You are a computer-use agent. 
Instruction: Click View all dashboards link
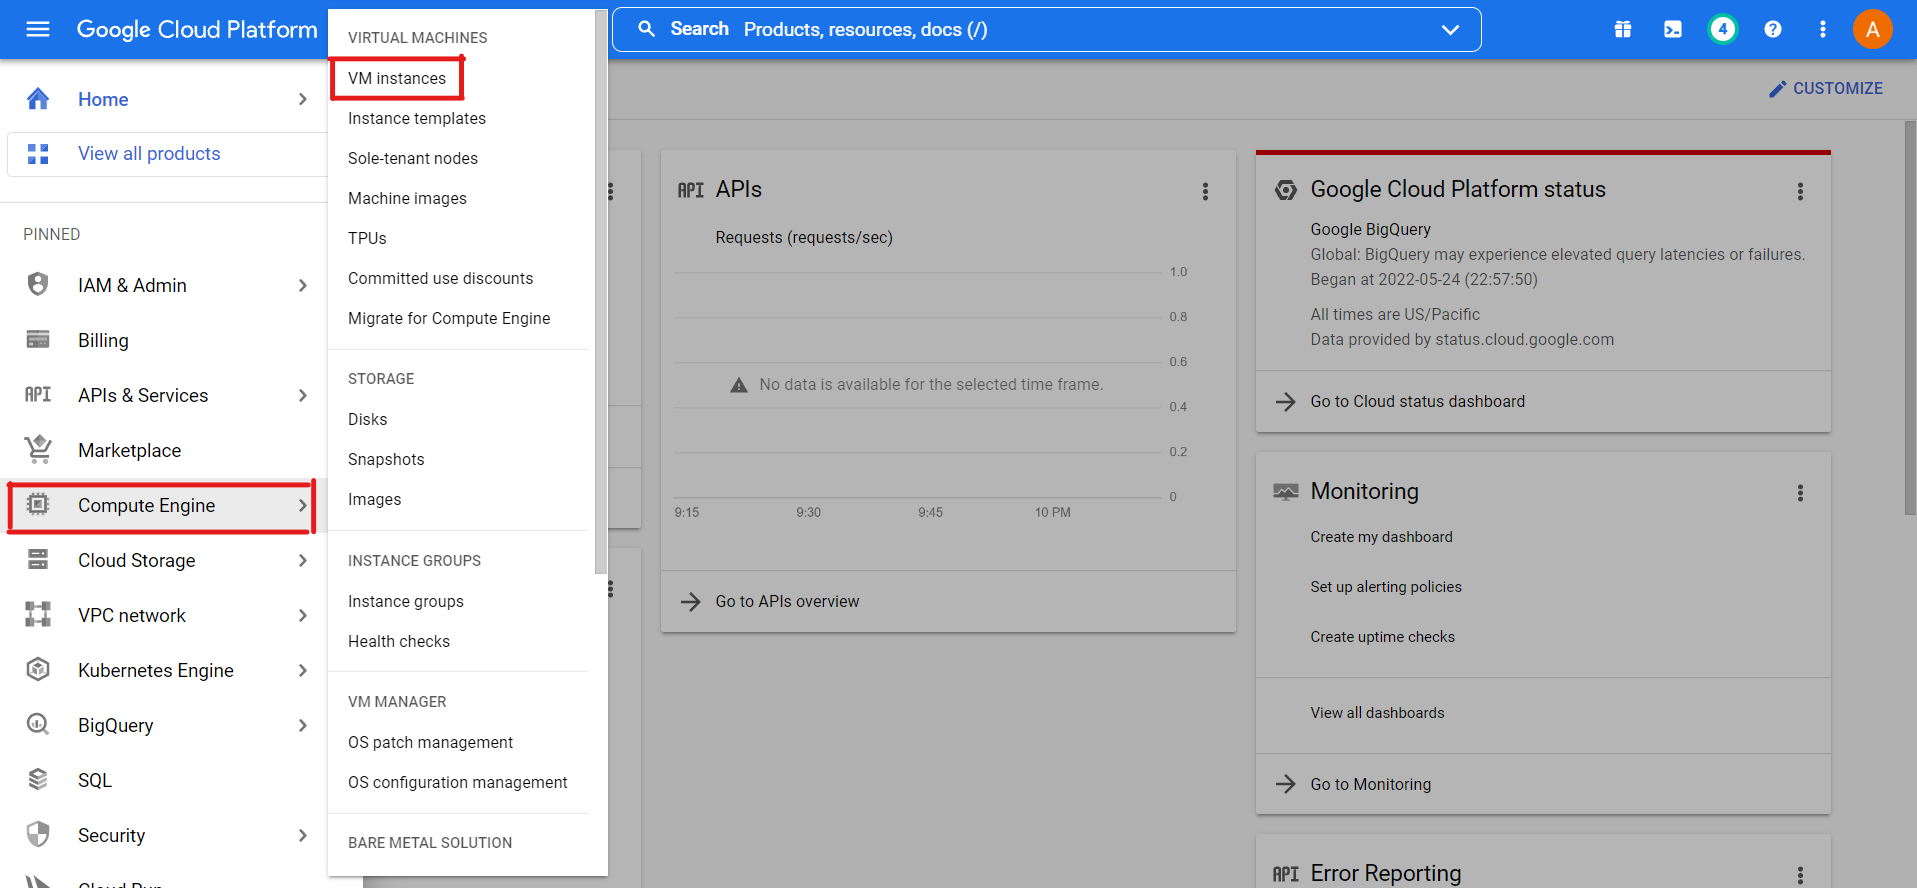(1377, 713)
